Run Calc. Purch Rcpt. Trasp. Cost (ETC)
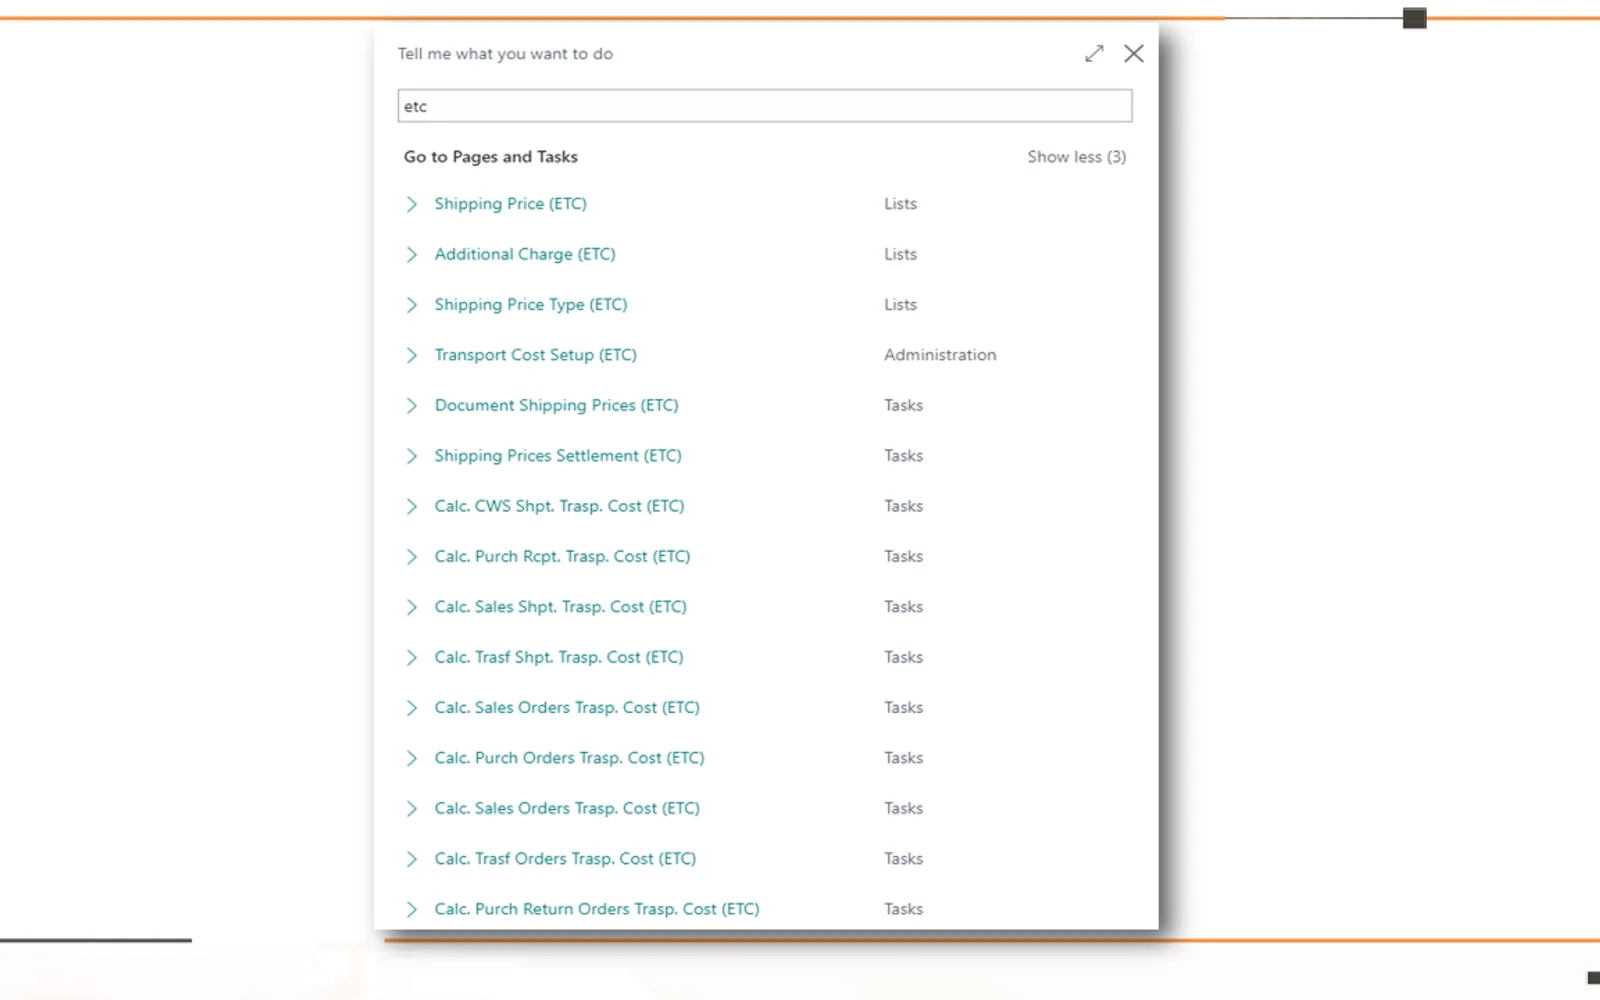This screenshot has width=1600, height=1000. (562, 556)
